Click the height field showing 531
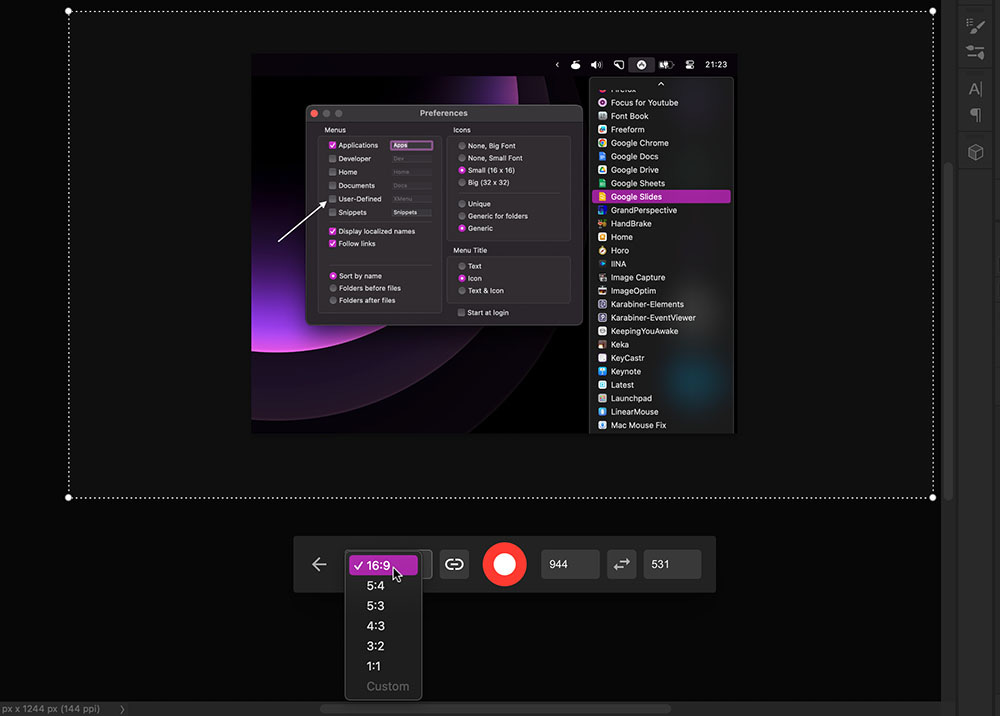The height and width of the screenshot is (716, 1000). 672,564
